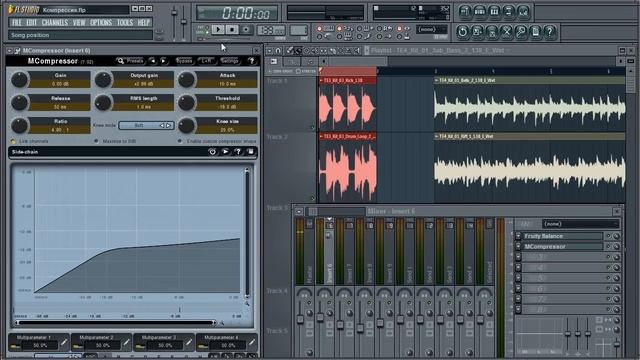This screenshot has width=640, height=360.
Task: Toggle the Fruity Balance effect enable LED
Action: [x=608, y=236]
